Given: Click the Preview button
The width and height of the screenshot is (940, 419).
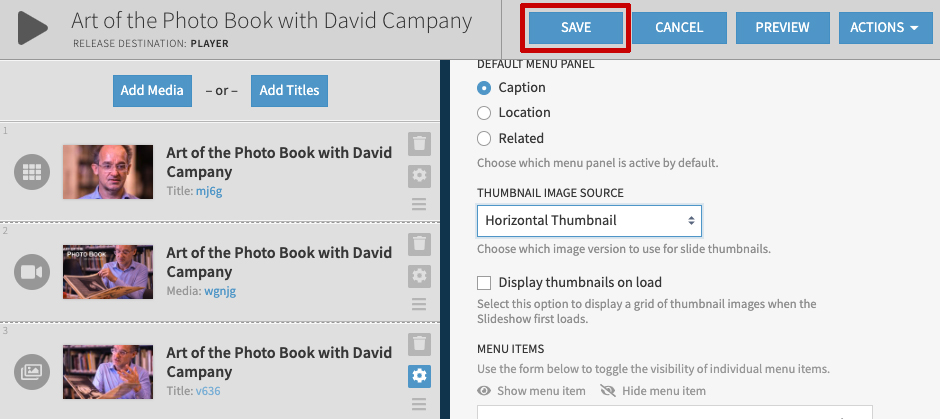Looking at the screenshot, I should (783, 28).
